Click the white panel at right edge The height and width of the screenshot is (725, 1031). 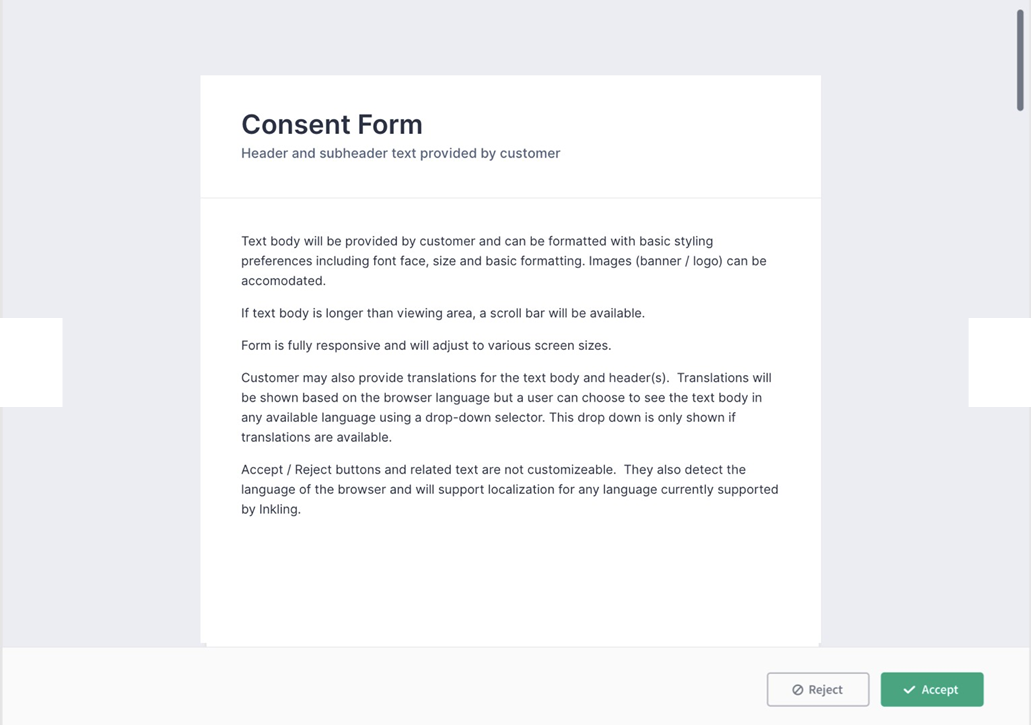tap(999, 362)
